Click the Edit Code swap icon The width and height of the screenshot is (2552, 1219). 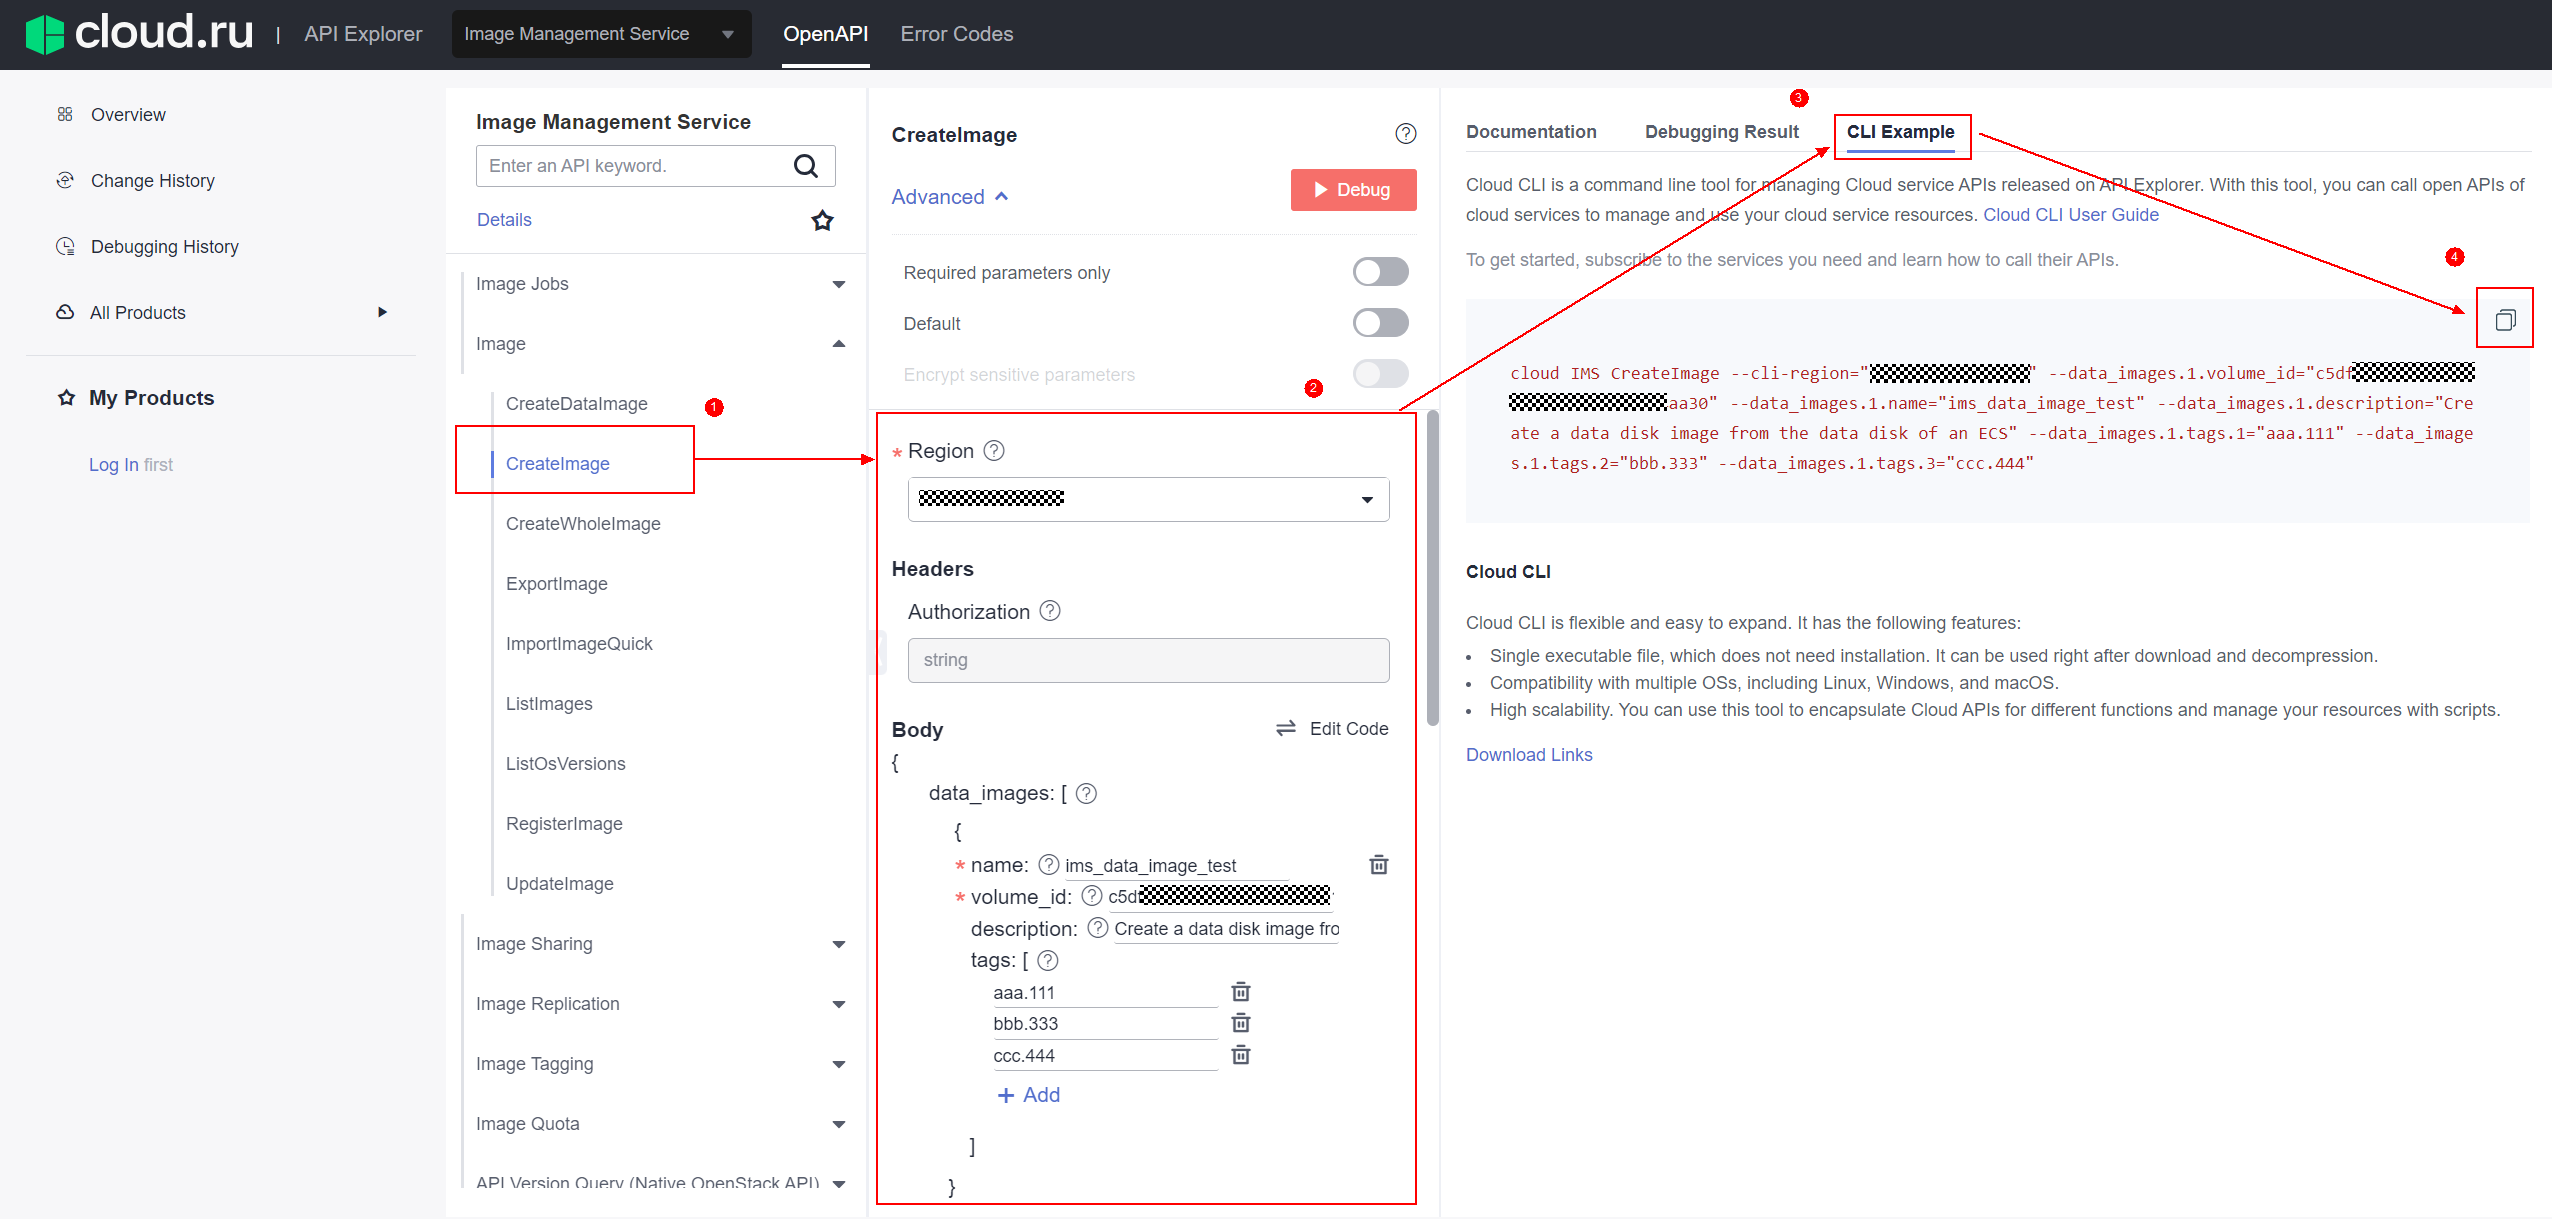pos(1286,728)
